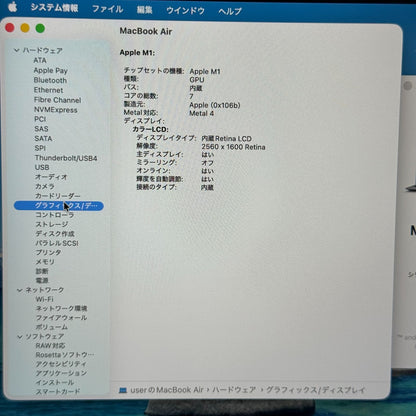Select RAW対応 in the sidebar
Viewport: 416px width, 416px height.
click(50, 346)
